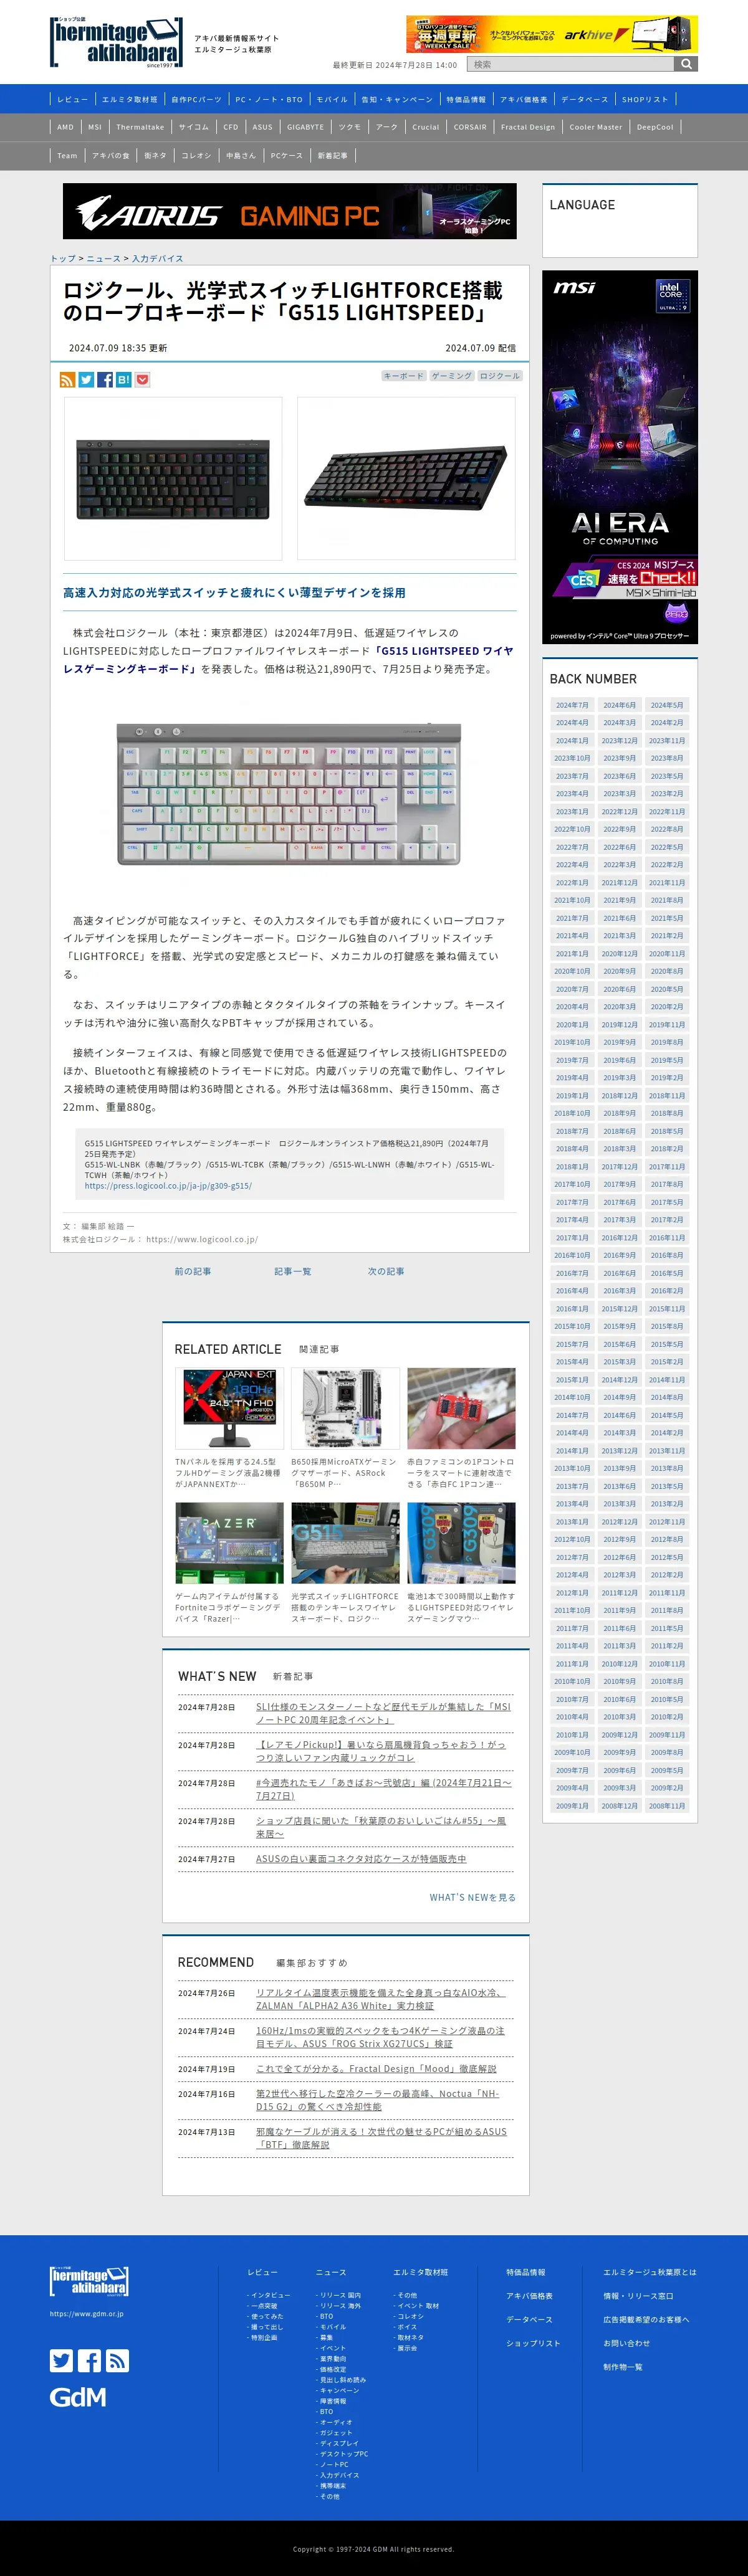This screenshot has width=748, height=2576.
Task: Click the ニュース breadcrumb link
Action: coord(103,259)
